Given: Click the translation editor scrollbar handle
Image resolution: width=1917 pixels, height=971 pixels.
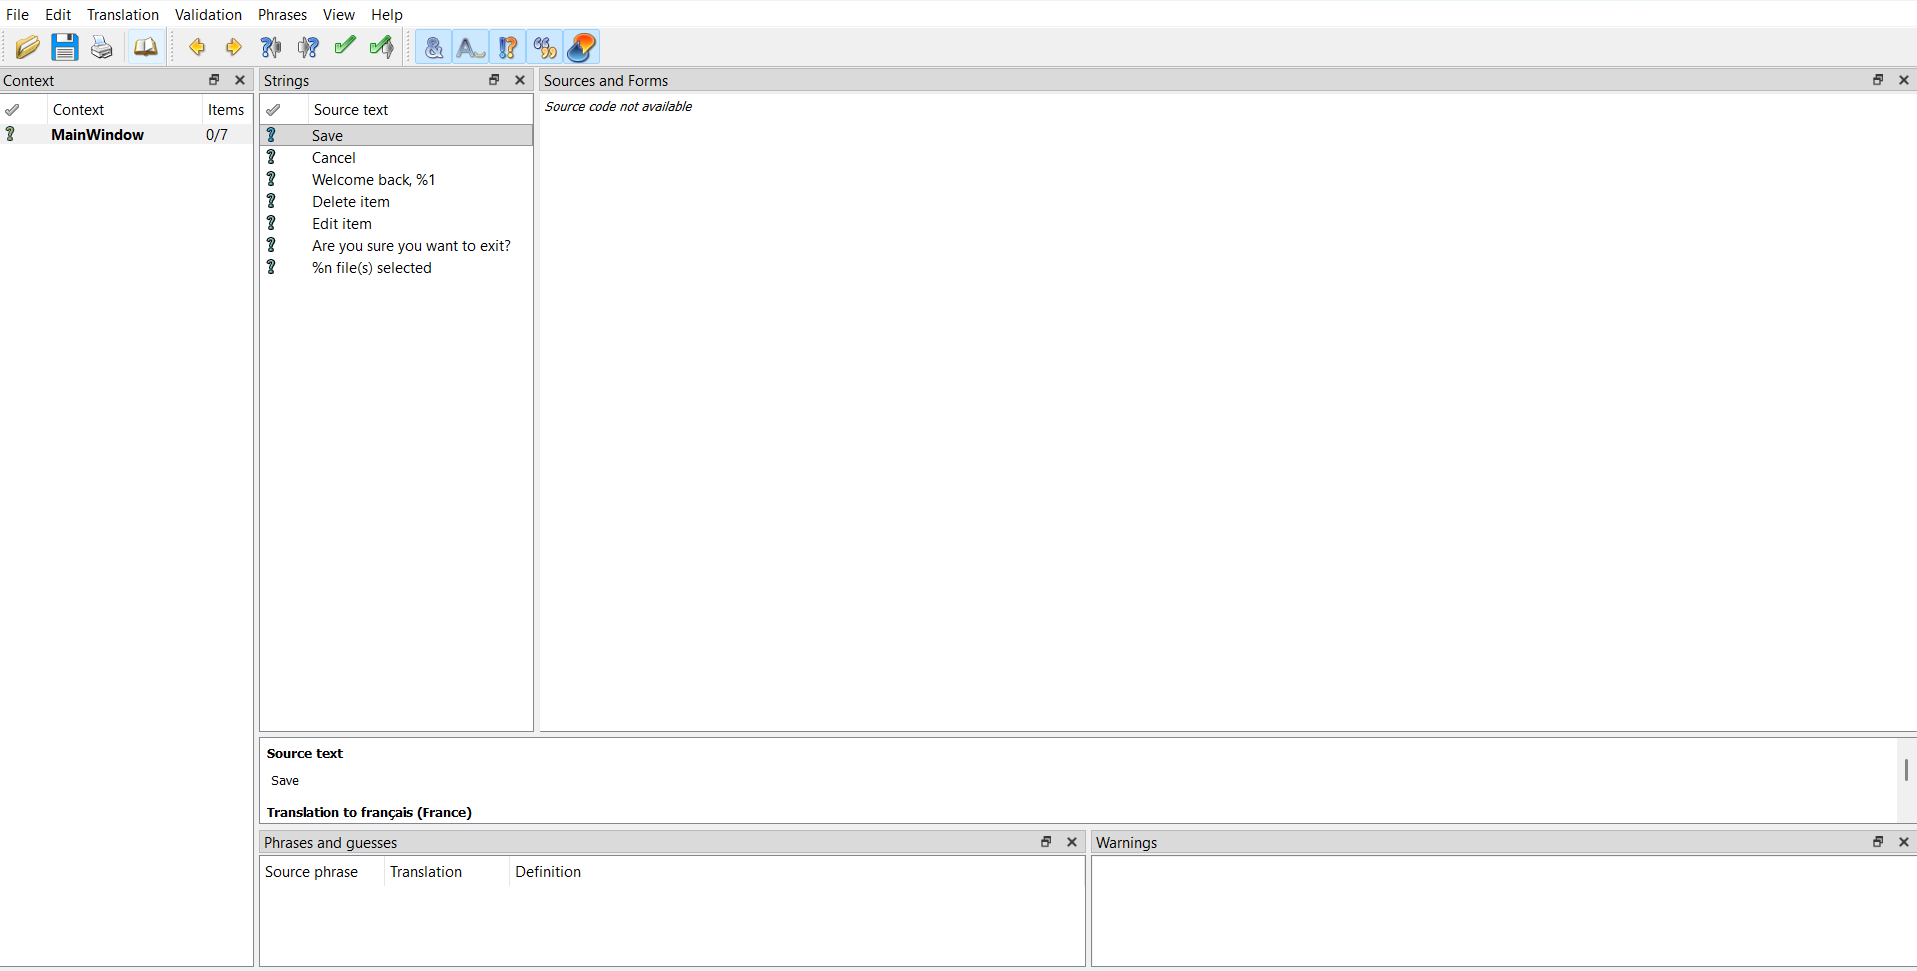Looking at the screenshot, I should [1906, 770].
